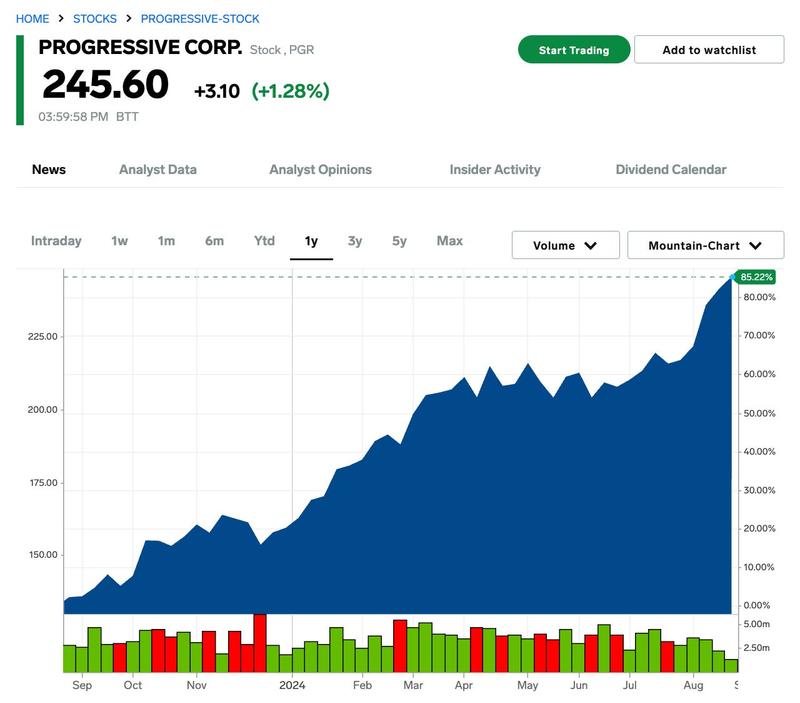Viewport: 800px width, 703px height.
Task: Click the 2.50m volume axis label
Action: tap(757, 648)
